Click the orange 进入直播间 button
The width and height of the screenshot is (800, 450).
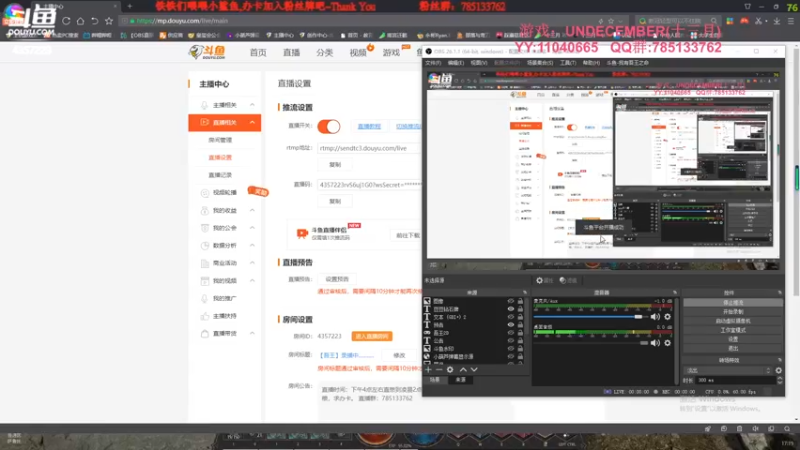coord(372,336)
